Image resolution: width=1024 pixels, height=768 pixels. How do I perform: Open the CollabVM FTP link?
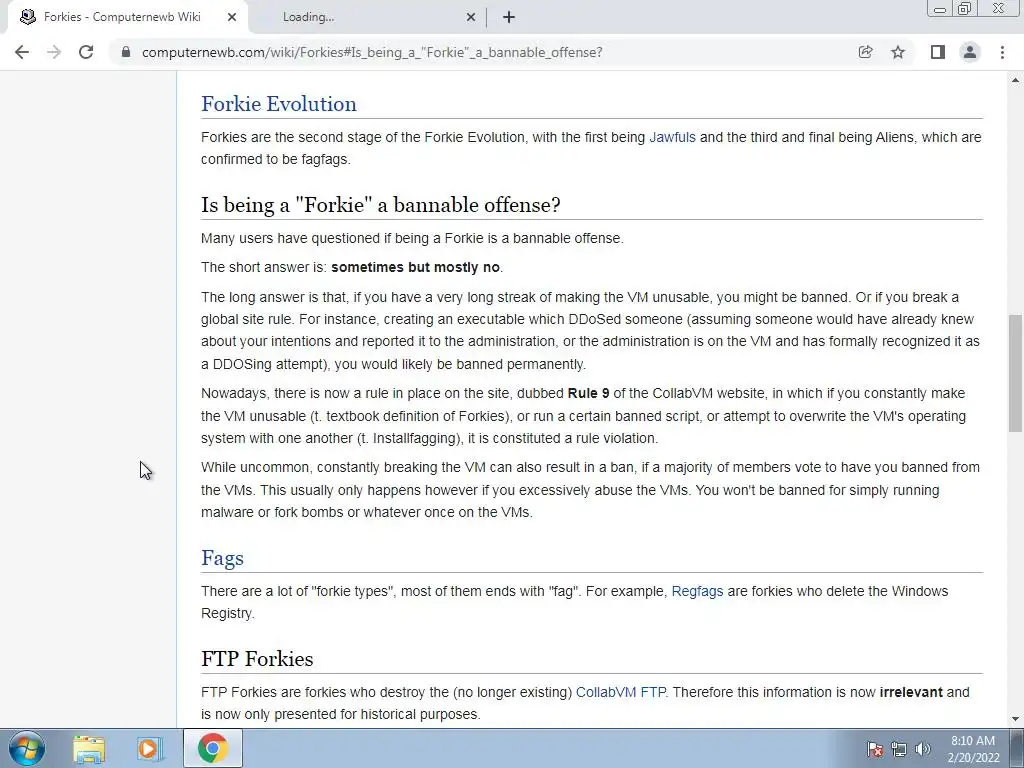pos(620,692)
